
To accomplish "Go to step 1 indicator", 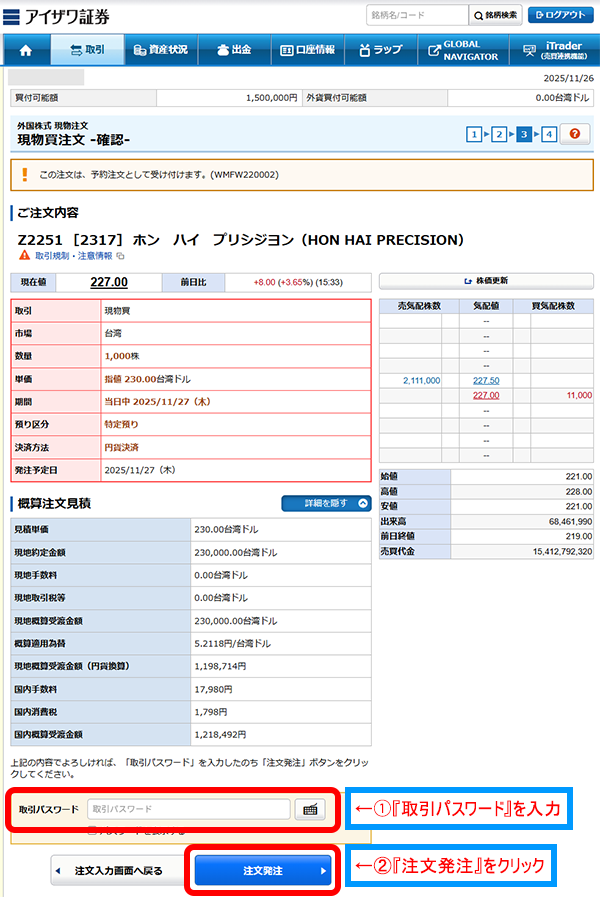I will (474, 134).
